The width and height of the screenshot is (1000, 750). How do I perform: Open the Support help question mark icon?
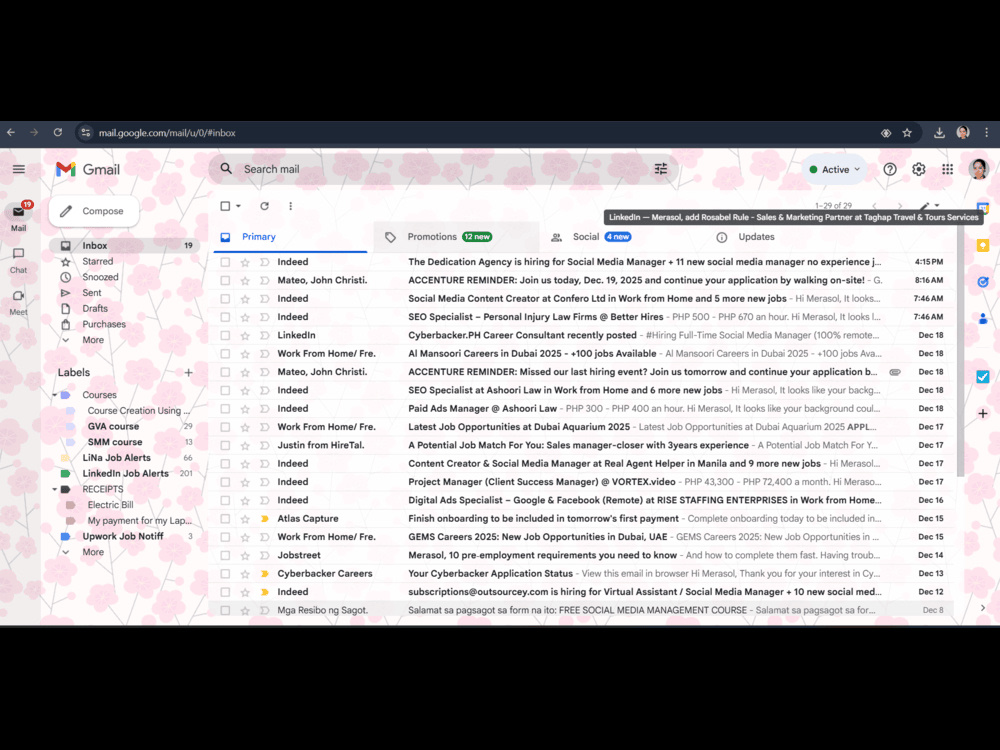pos(890,169)
